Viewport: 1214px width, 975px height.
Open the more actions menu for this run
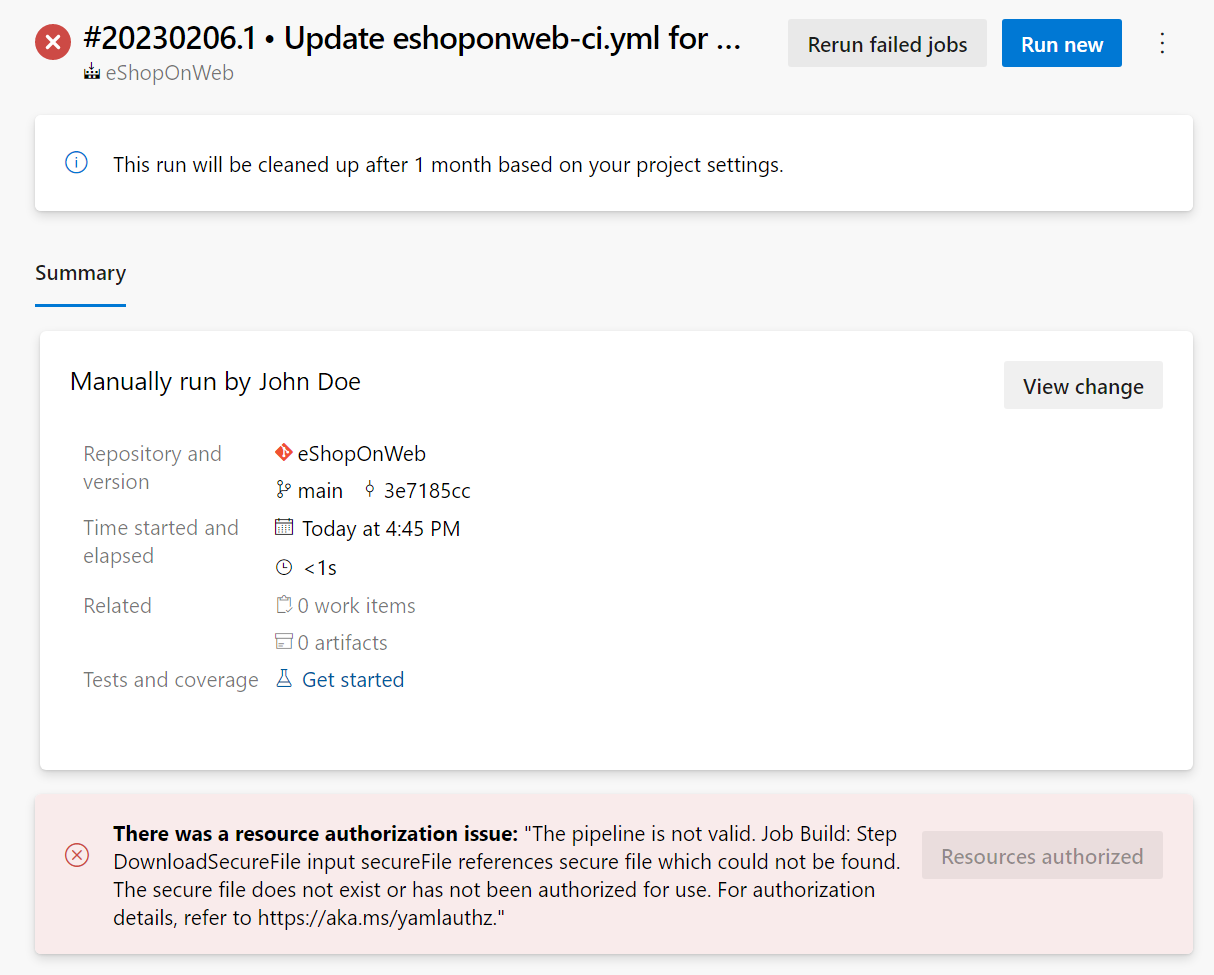(1162, 43)
